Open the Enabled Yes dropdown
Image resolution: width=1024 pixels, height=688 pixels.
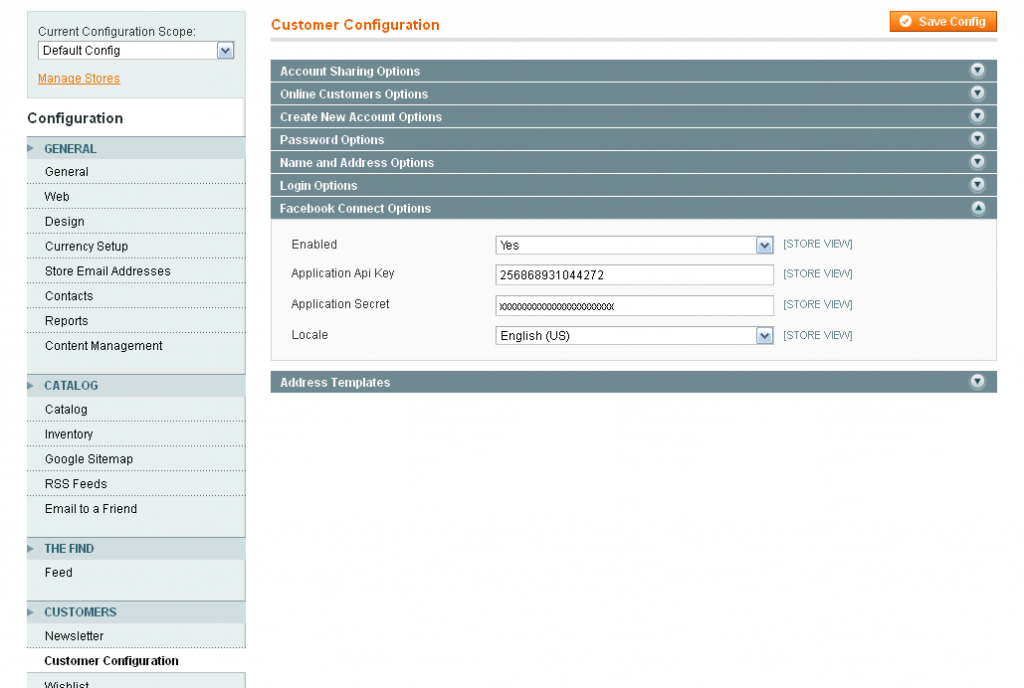[634, 245]
